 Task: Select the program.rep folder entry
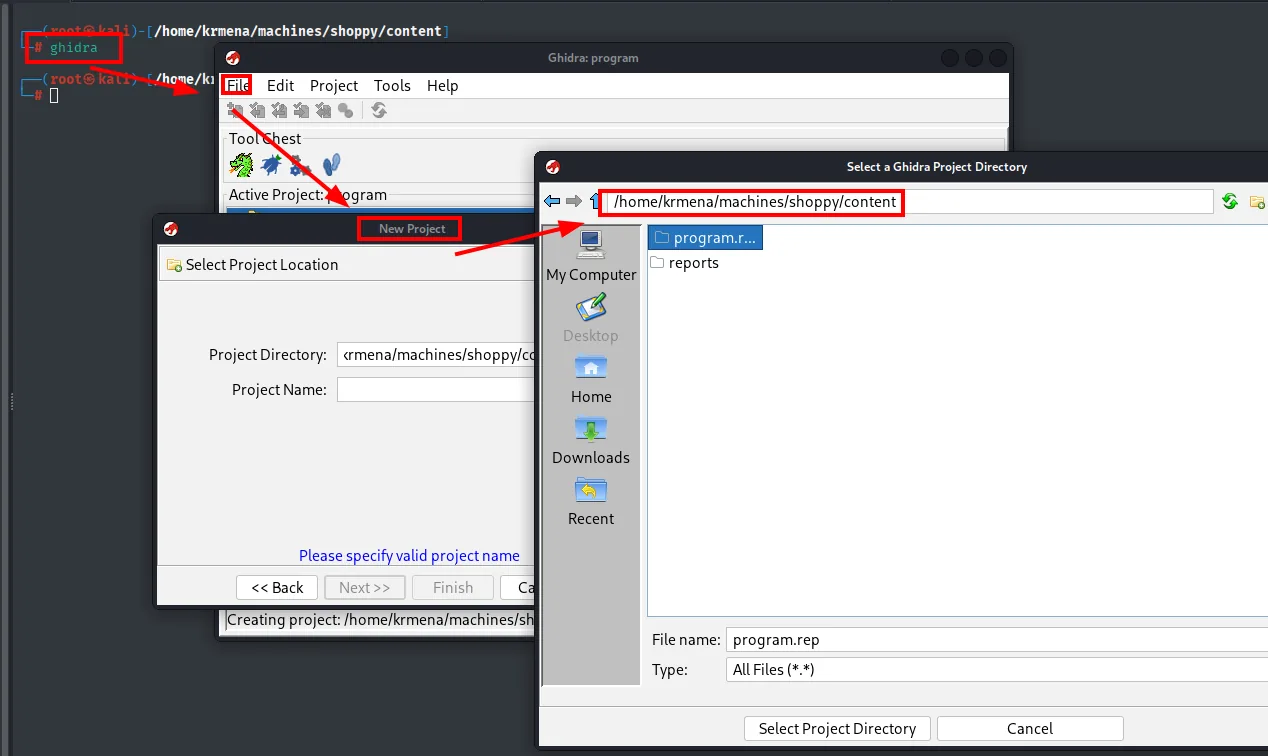(x=705, y=238)
